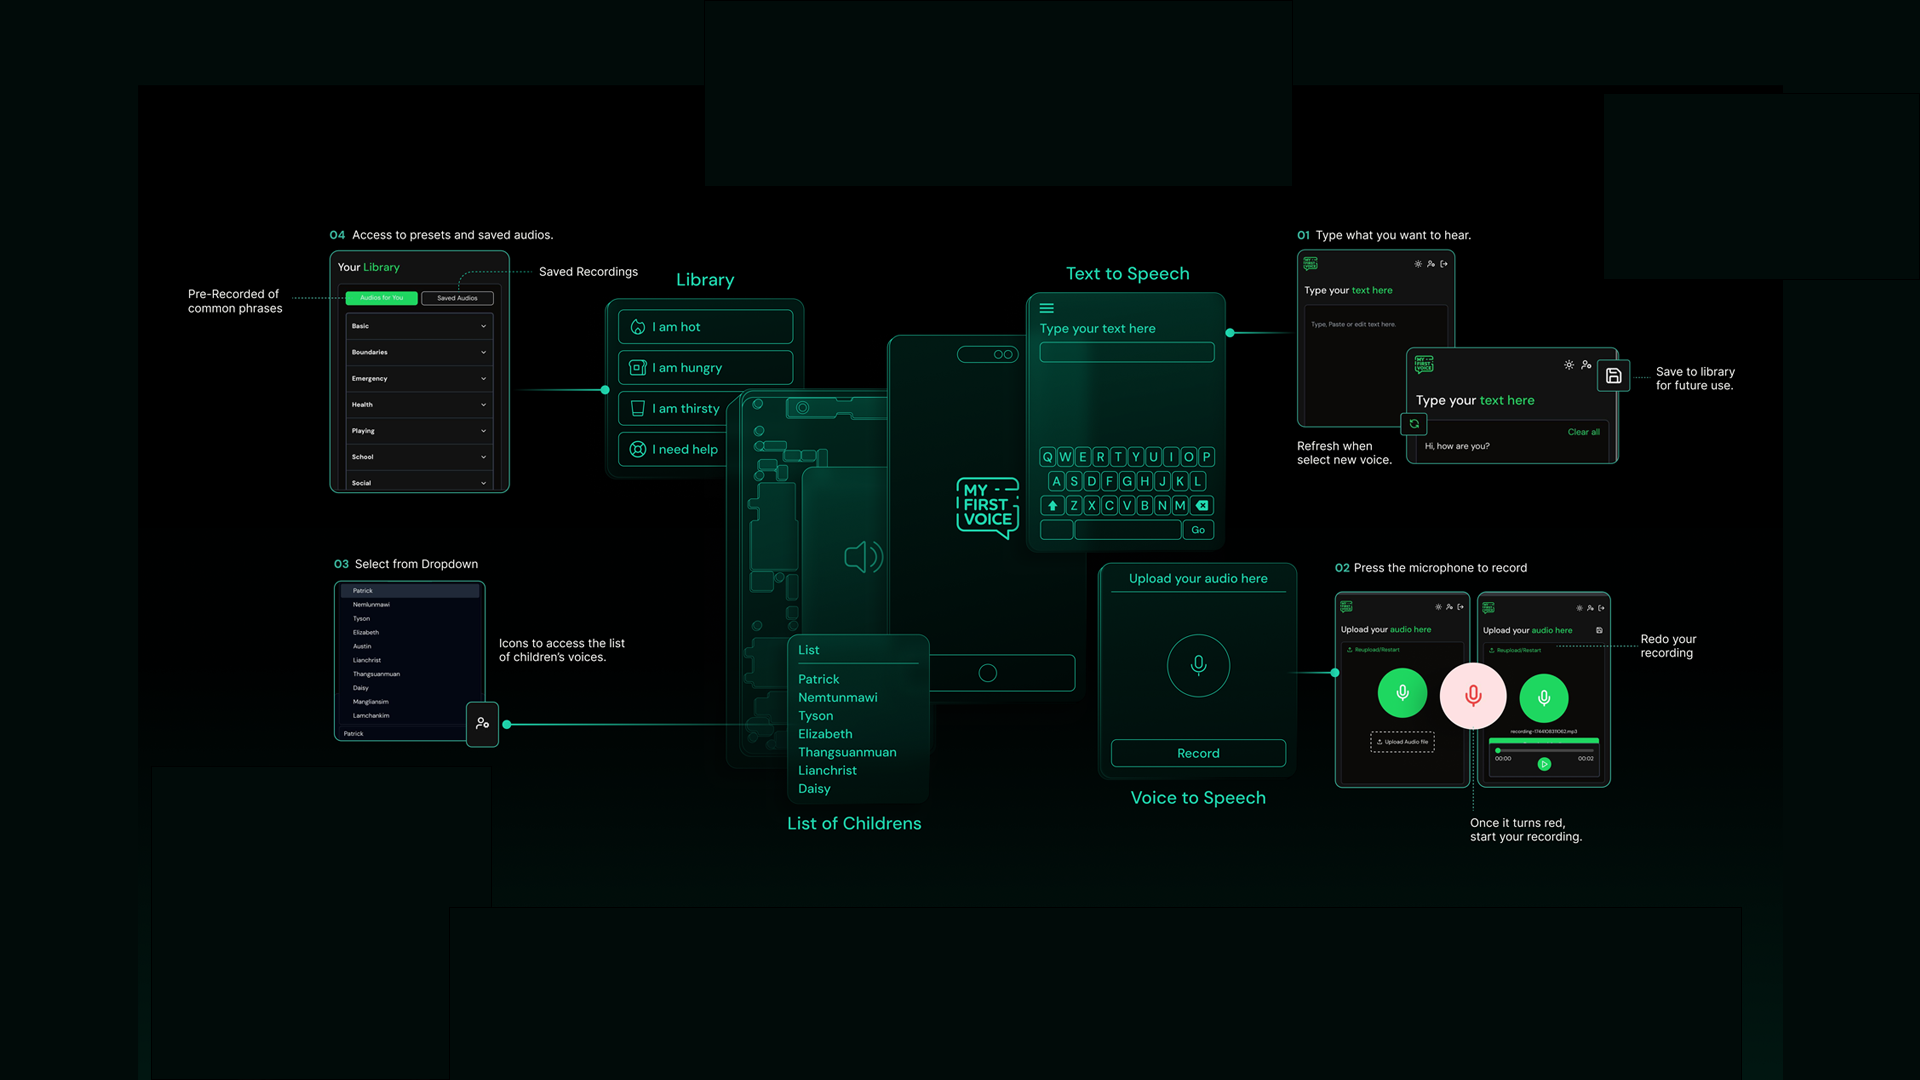Click the backspace key on keyboard

click(x=1202, y=506)
